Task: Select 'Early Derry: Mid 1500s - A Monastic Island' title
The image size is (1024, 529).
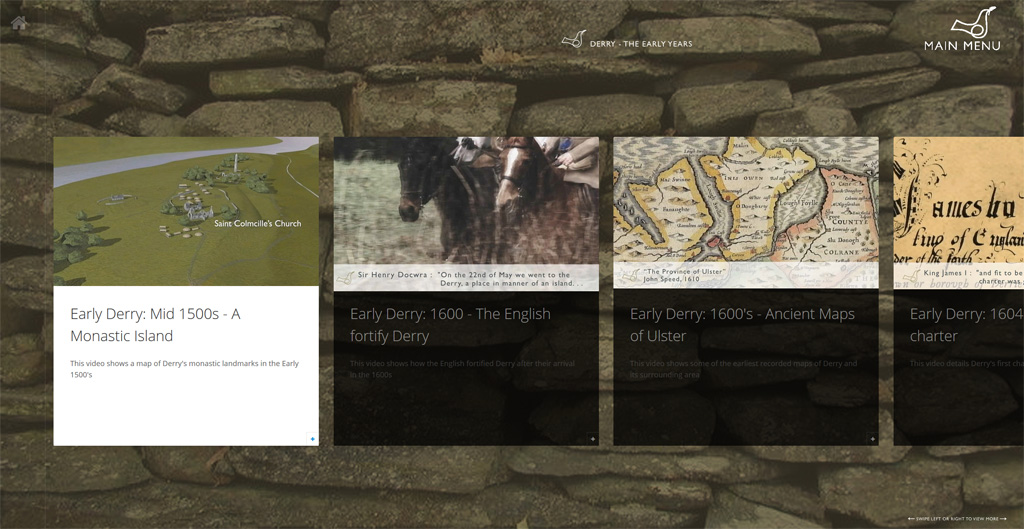Action: [x=155, y=325]
